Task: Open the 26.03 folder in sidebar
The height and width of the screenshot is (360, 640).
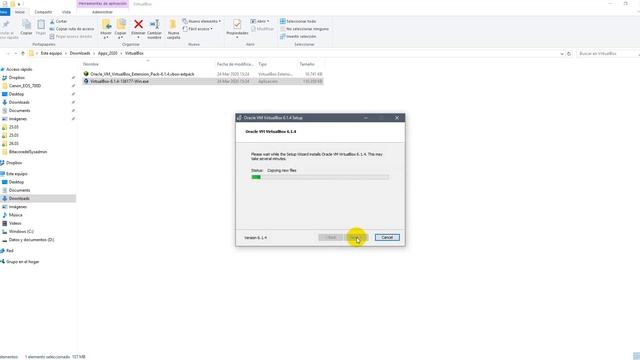Action: click(14, 143)
